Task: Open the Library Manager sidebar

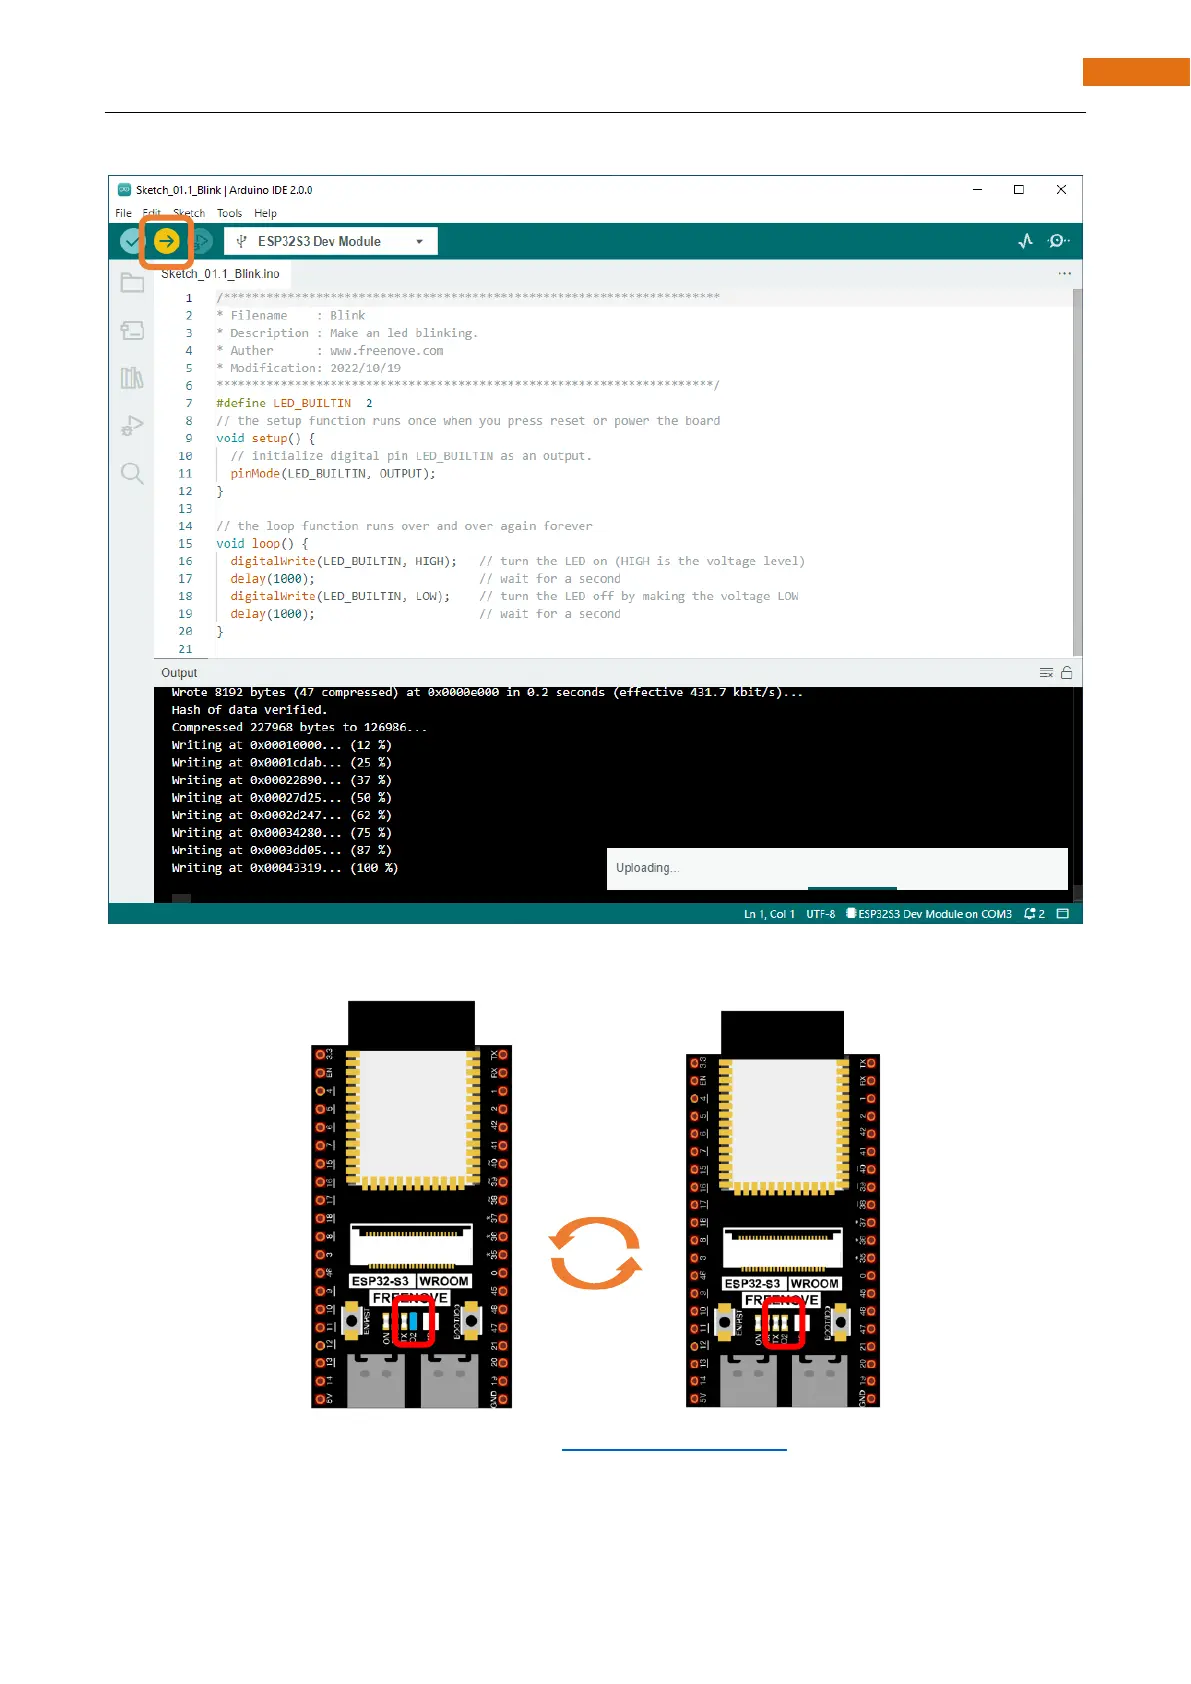Action: 132,378
